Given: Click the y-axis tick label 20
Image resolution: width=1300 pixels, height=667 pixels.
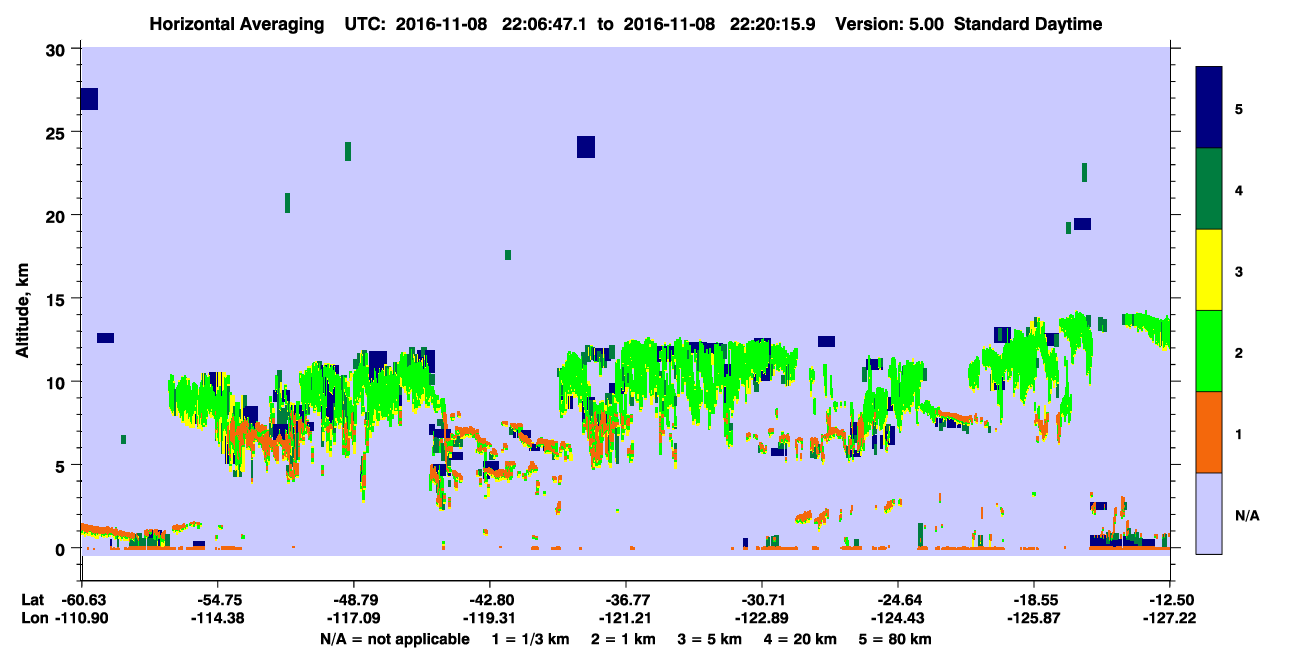Looking at the screenshot, I should (x=58, y=215).
